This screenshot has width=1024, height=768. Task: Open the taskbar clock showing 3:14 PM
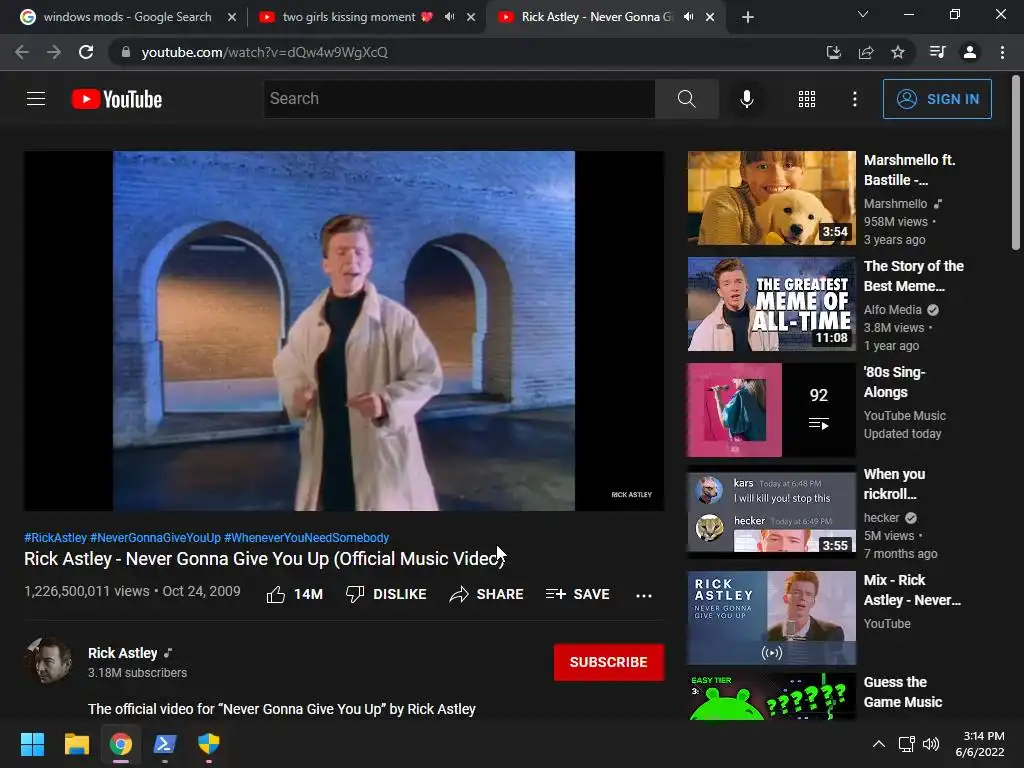[980, 744]
